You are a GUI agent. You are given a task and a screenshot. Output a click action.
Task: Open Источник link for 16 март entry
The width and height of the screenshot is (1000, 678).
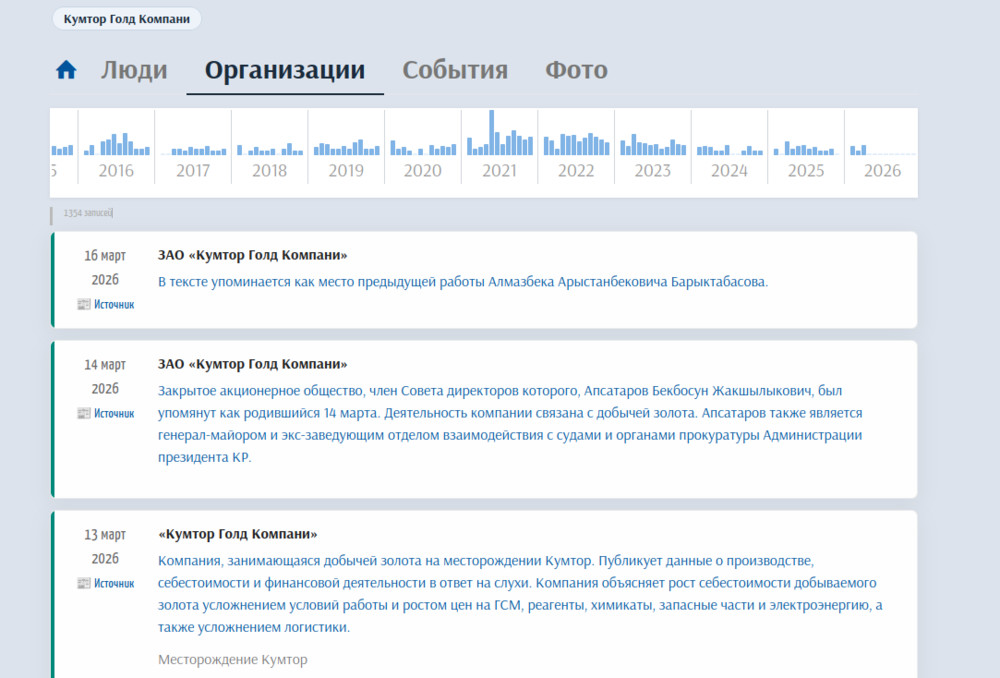click(x=114, y=304)
